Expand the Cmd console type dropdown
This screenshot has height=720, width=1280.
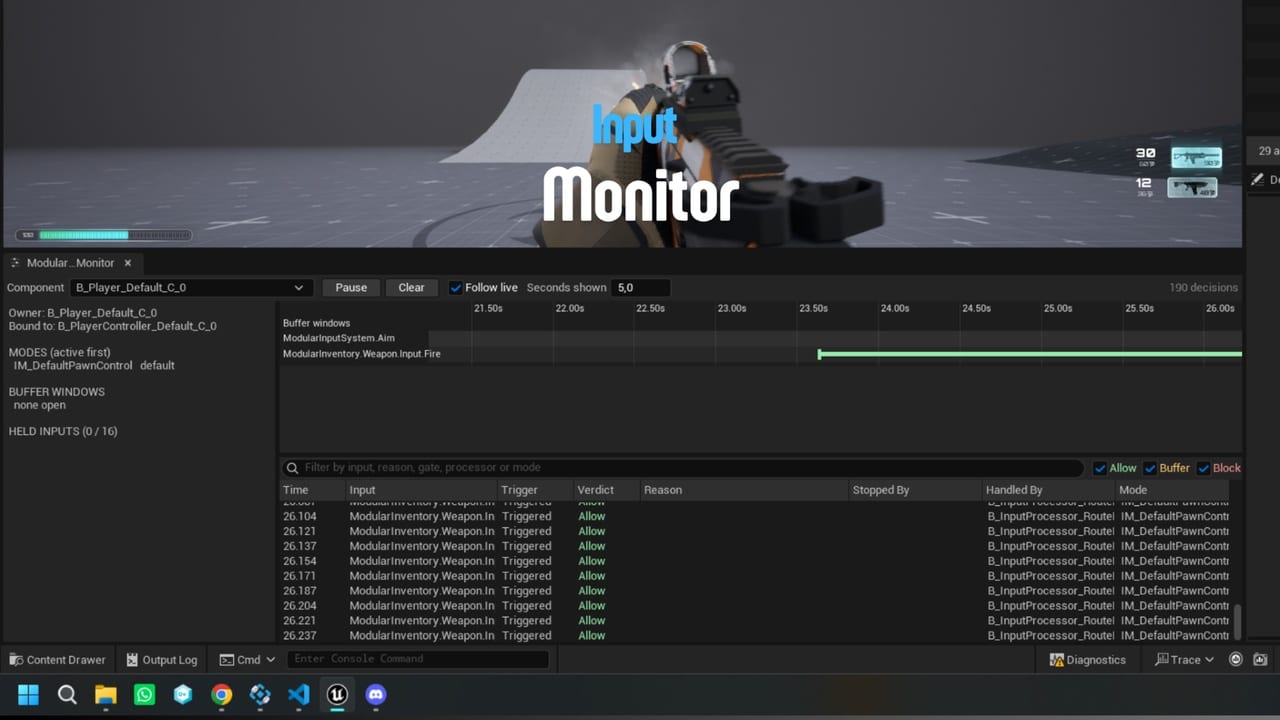coord(247,660)
